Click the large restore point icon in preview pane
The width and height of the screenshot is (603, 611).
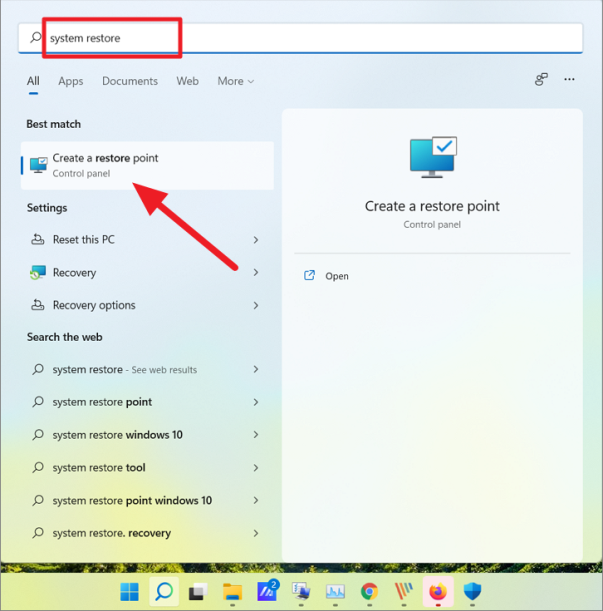pos(433,157)
